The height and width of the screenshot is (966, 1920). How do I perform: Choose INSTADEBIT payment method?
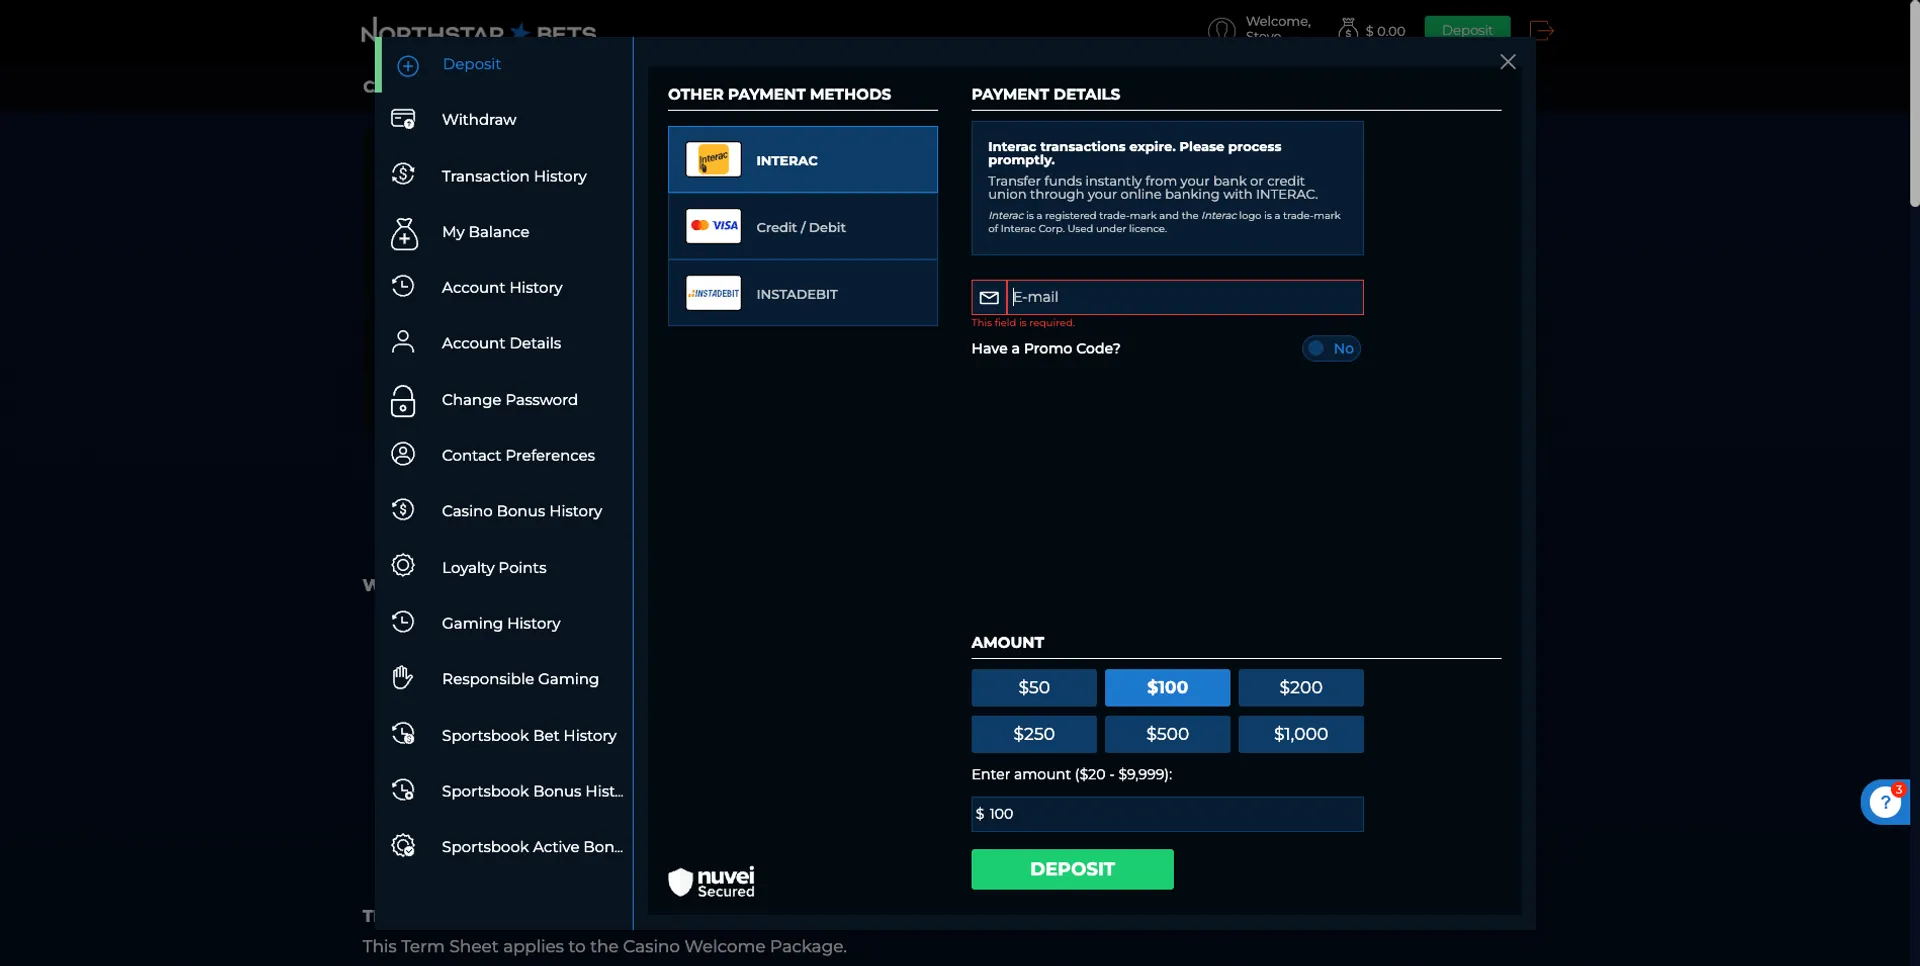click(x=802, y=294)
